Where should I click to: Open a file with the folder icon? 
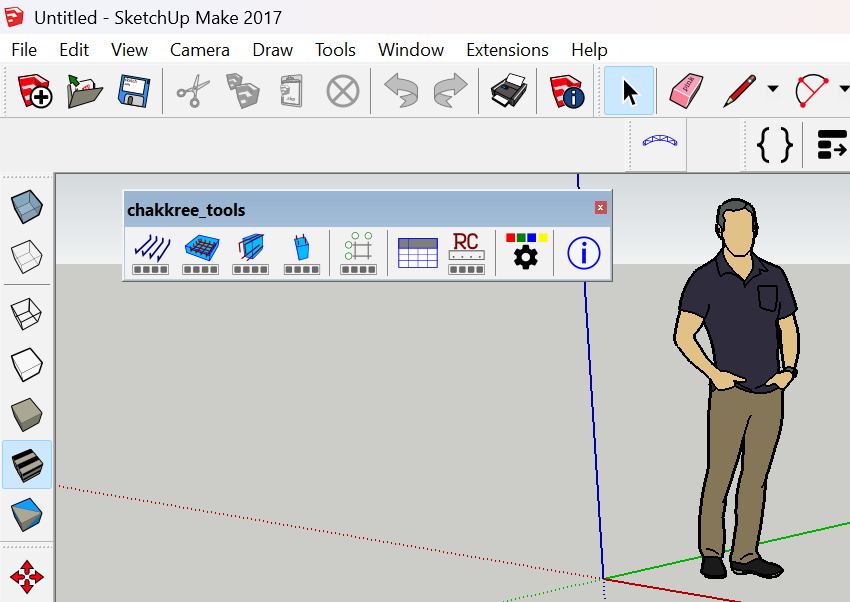(x=84, y=90)
